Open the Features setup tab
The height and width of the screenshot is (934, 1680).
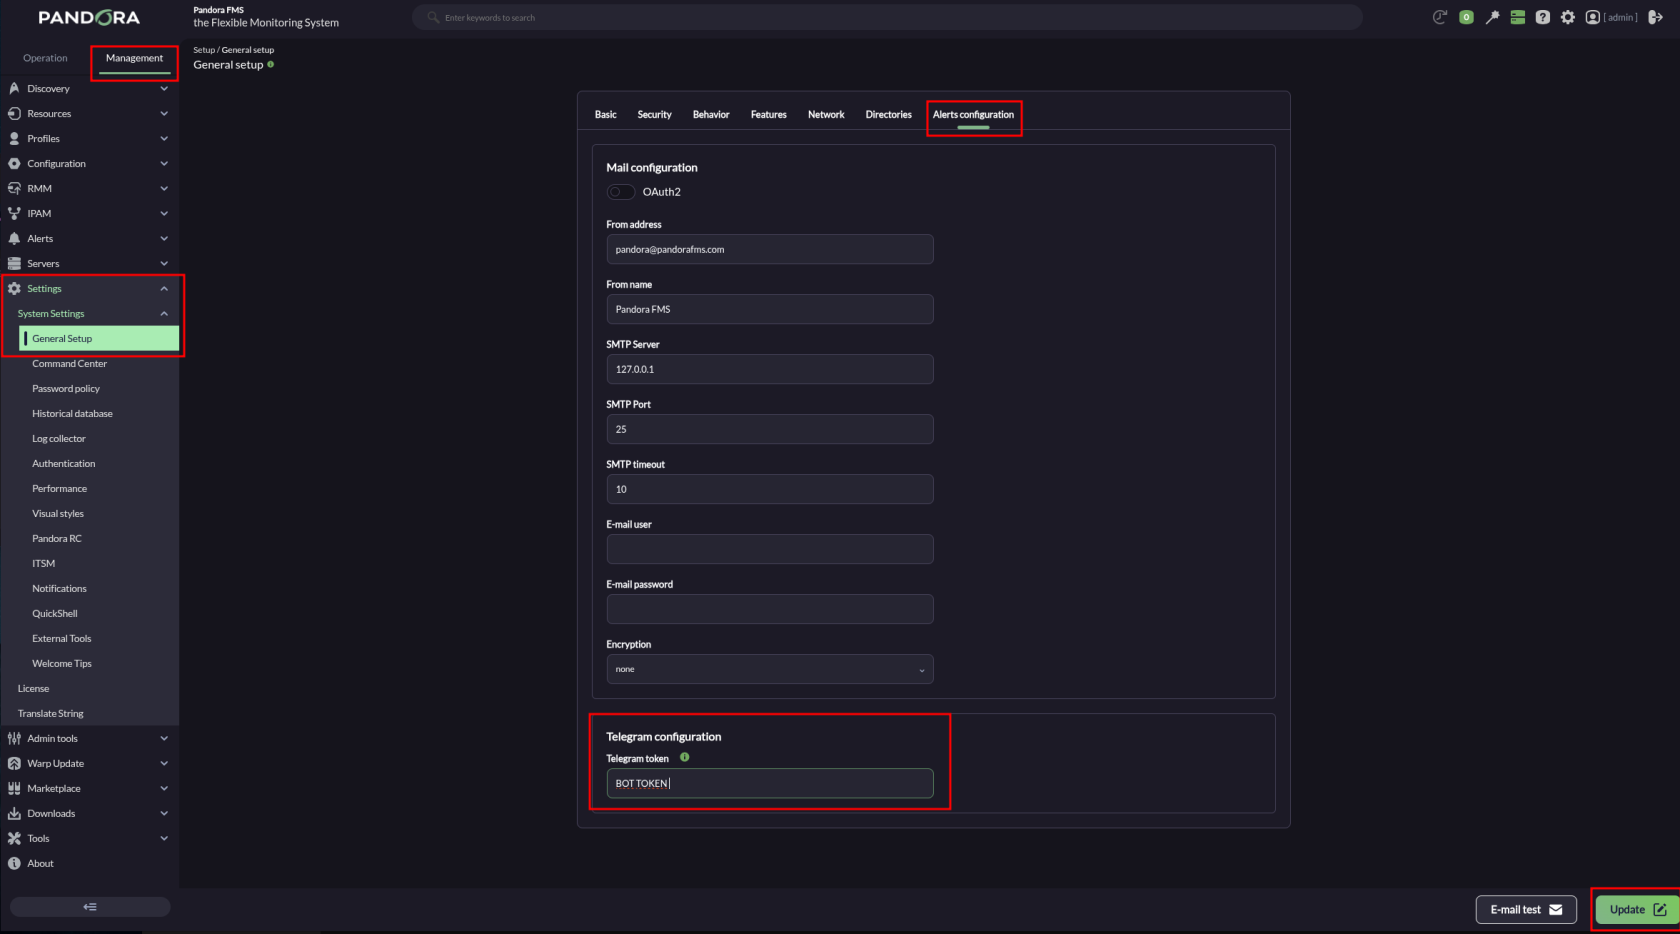pos(769,115)
